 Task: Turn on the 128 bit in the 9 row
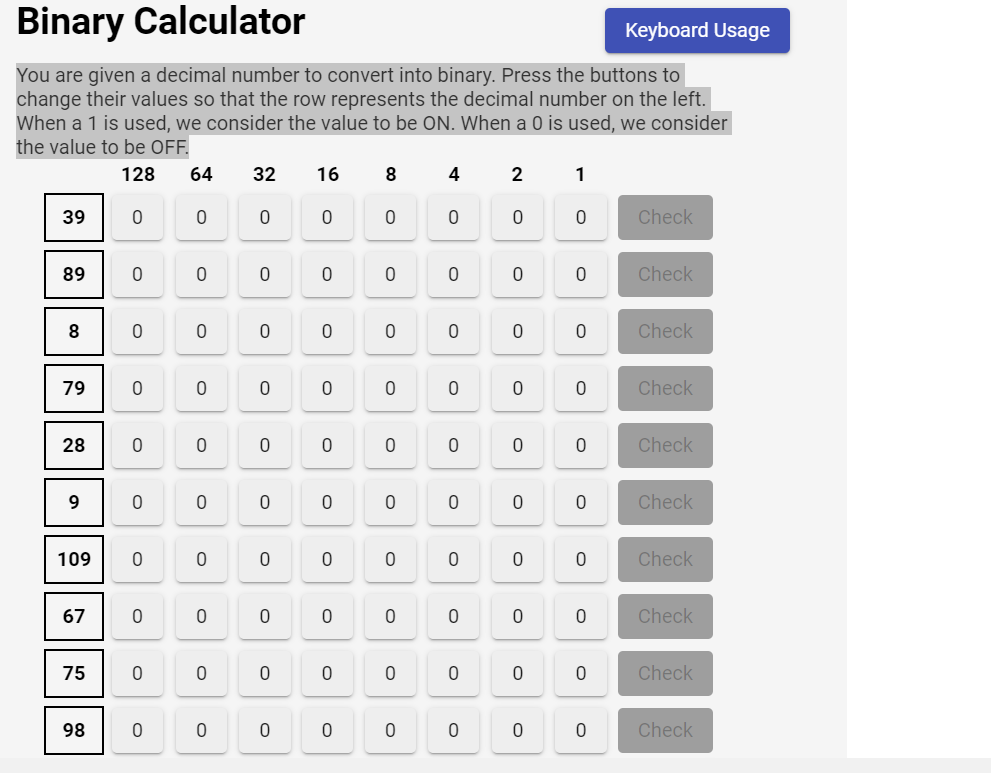point(137,502)
